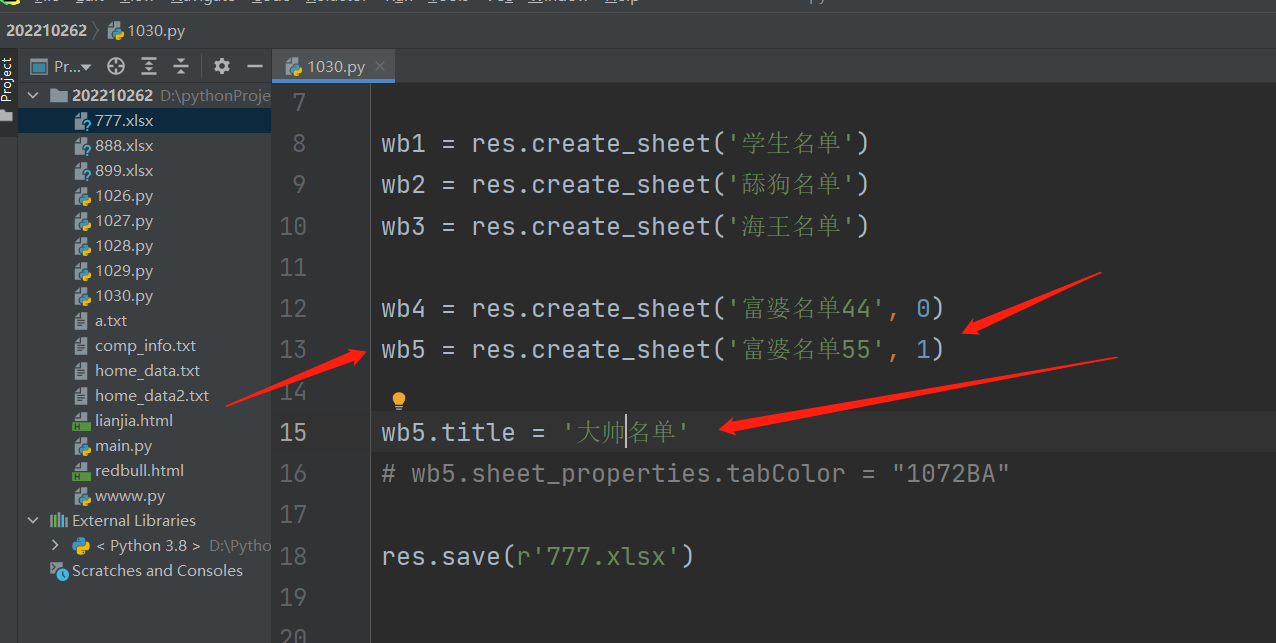
Task: Click on '富婆名单44' string at line 12
Action: pos(805,308)
